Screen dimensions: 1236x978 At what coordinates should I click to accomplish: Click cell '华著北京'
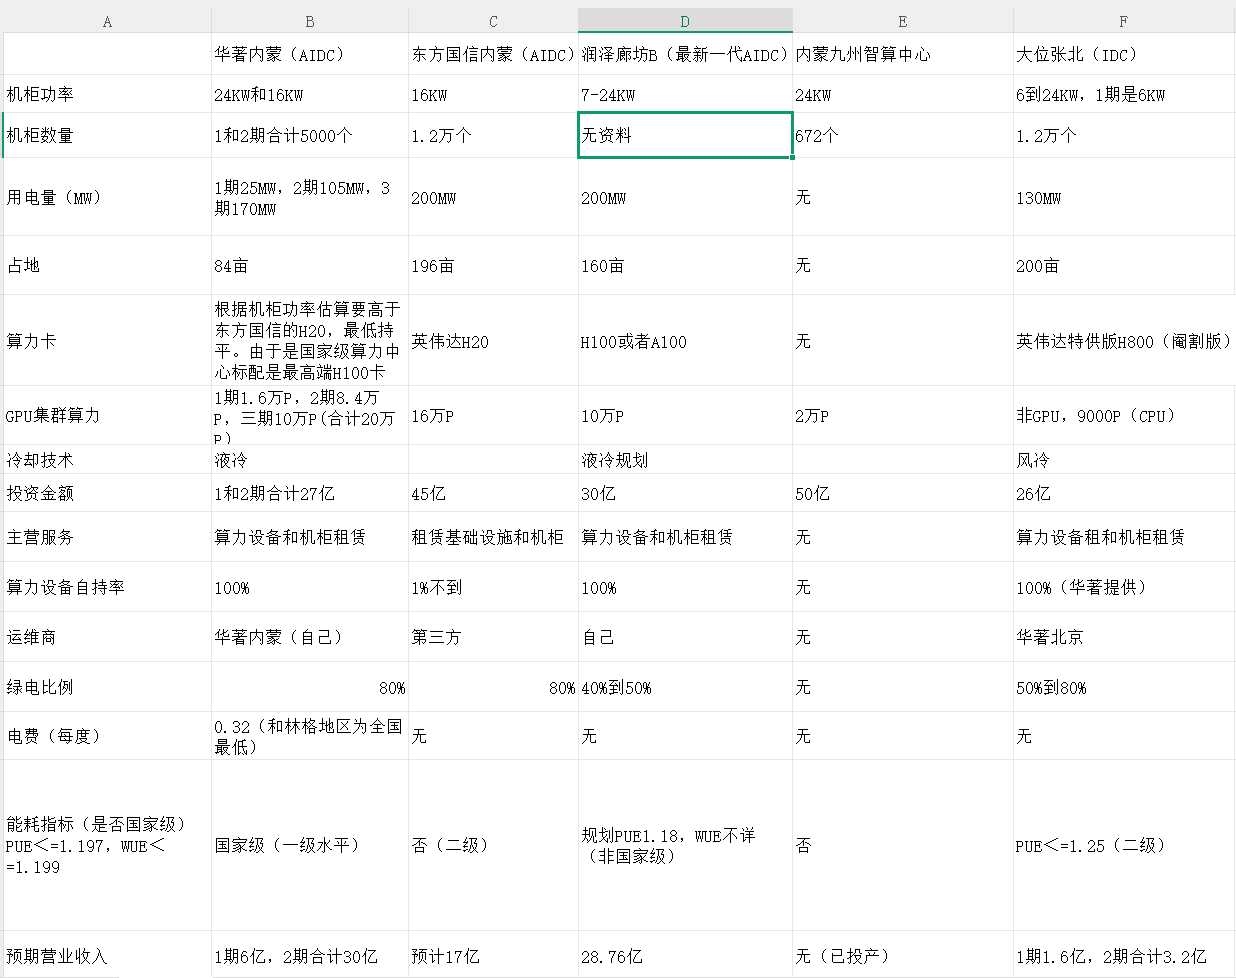(x=1124, y=637)
